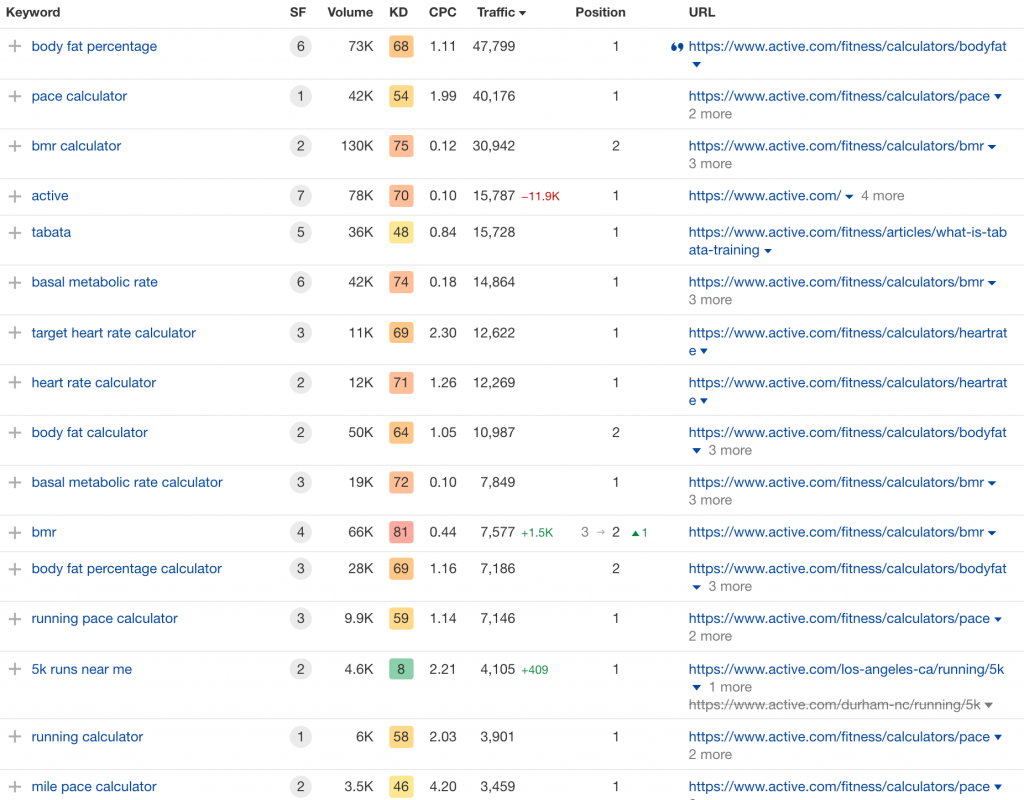Select the traffic value "47,799"
Screen dimensions: 1024x800
(x=494, y=46)
